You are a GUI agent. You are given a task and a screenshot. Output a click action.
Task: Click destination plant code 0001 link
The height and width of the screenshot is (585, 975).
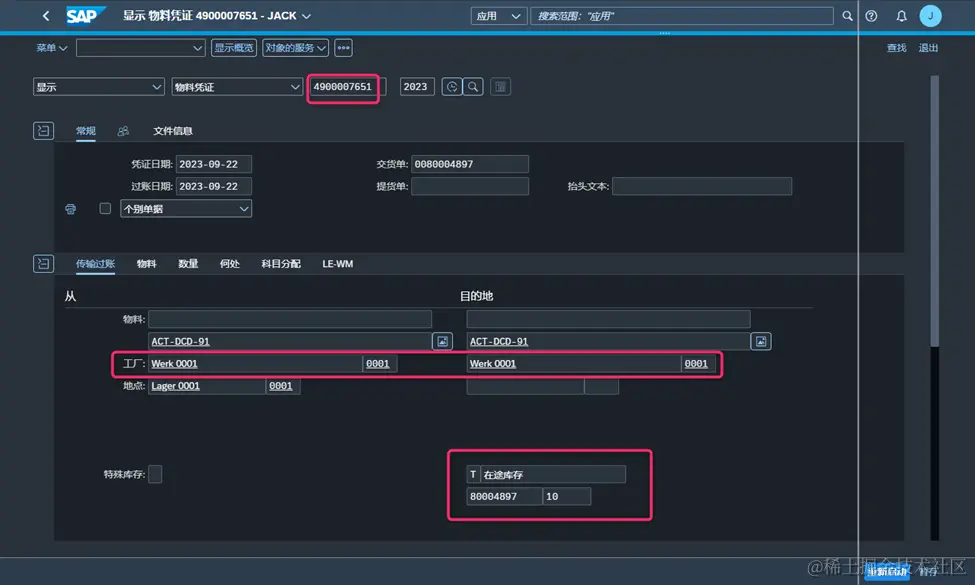(696, 364)
